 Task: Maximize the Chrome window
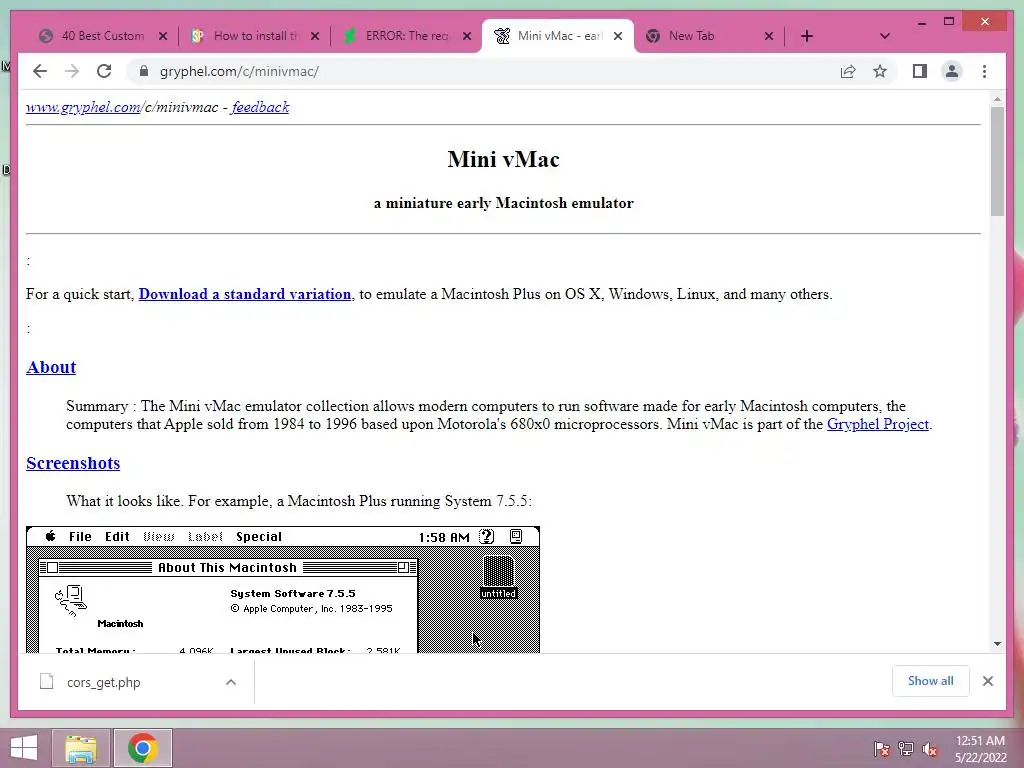[x=949, y=22]
